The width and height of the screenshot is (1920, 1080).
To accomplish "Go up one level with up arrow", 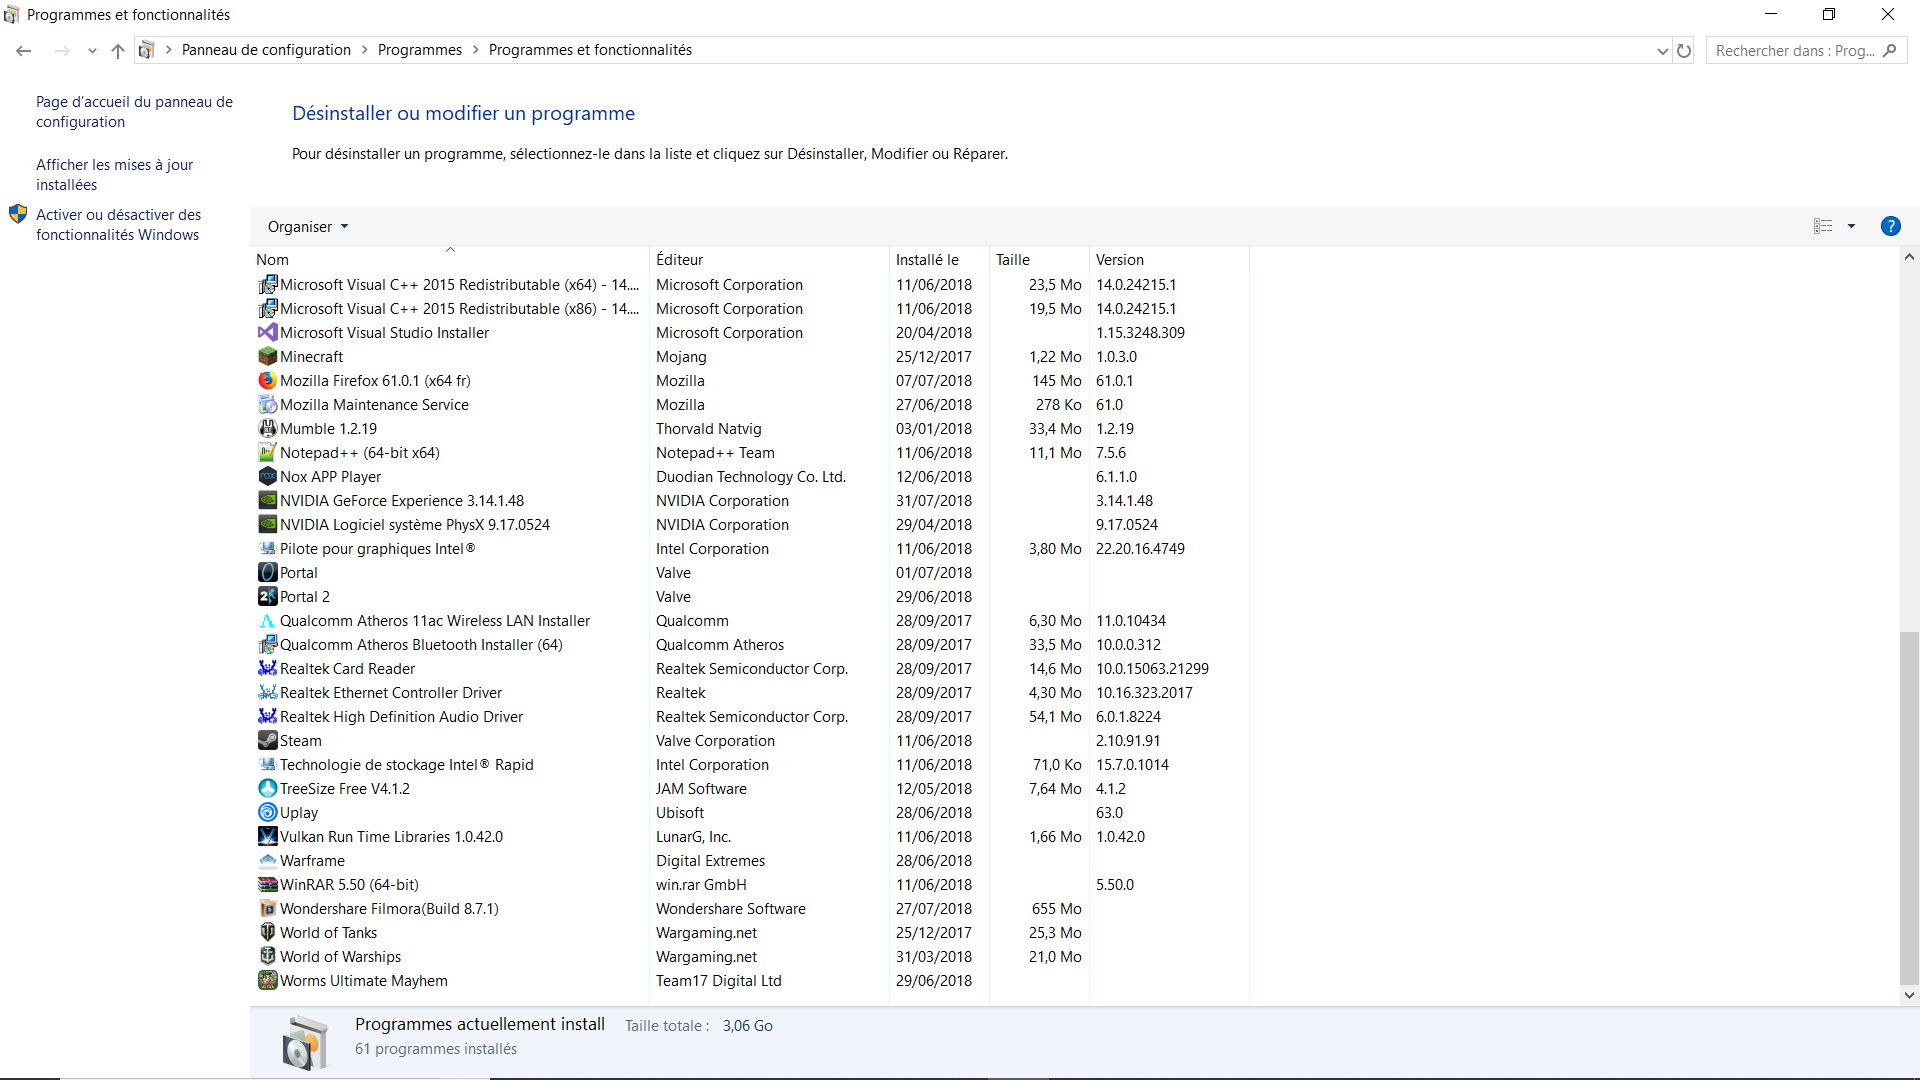I will click(x=118, y=50).
